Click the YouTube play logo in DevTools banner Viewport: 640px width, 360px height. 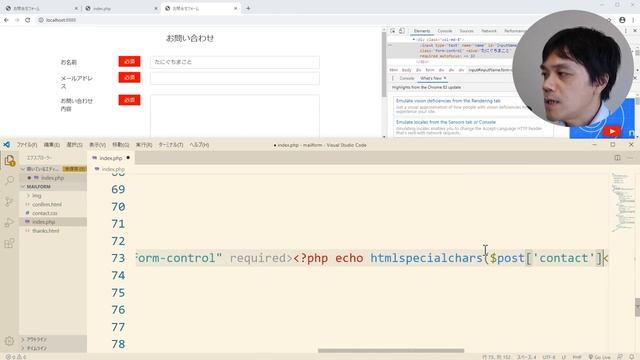tap(611, 131)
